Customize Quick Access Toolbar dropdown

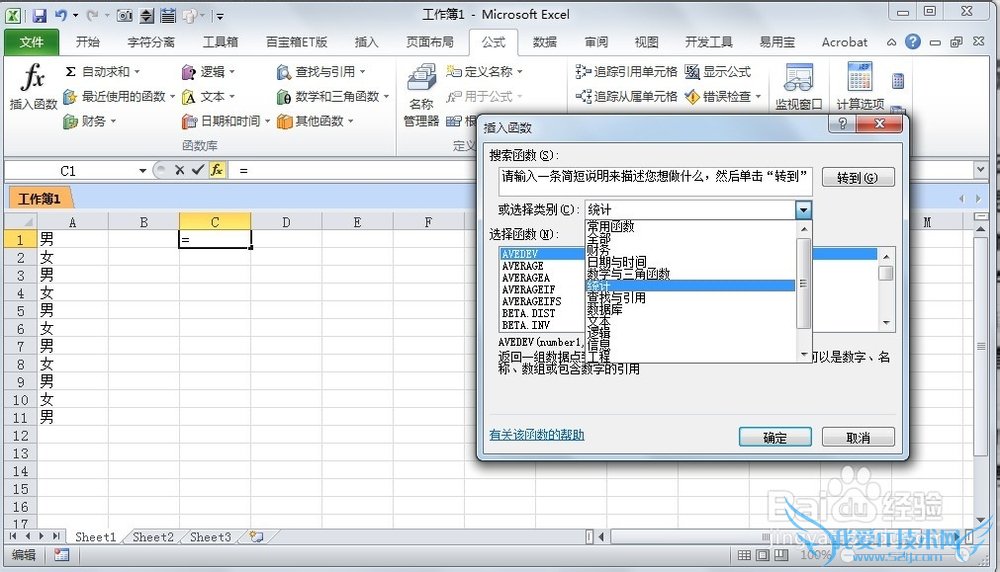tap(219, 16)
